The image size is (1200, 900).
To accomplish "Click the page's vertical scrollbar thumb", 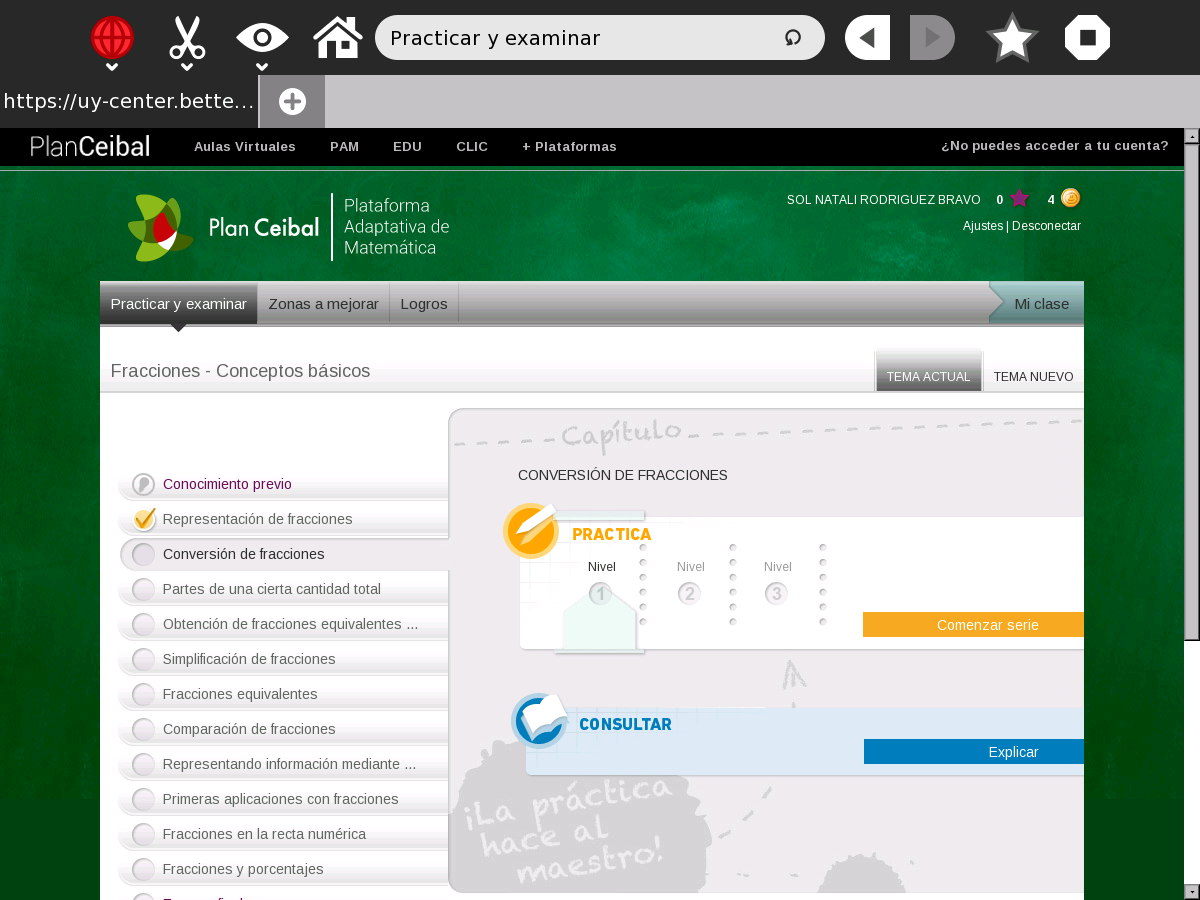I will click(1191, 390).
